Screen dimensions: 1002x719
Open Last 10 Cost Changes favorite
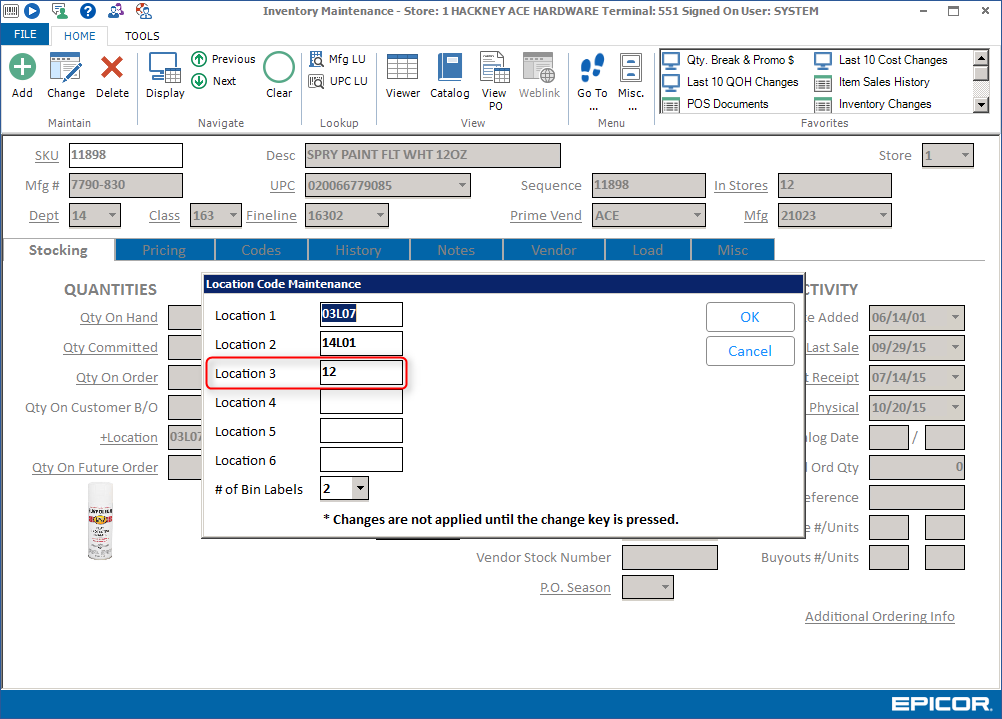tap(881, 60)
